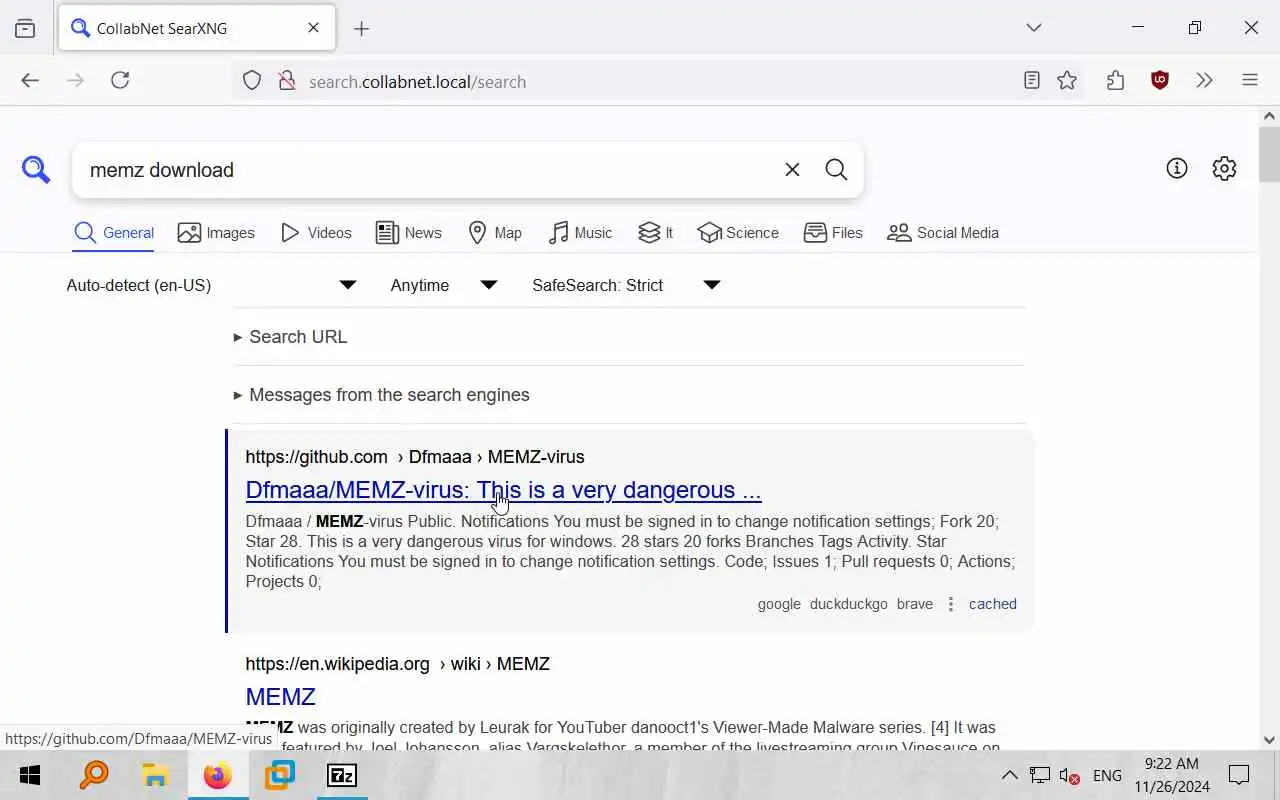
Task: Click the github.com result URL
Action: [x=415, y=457]
